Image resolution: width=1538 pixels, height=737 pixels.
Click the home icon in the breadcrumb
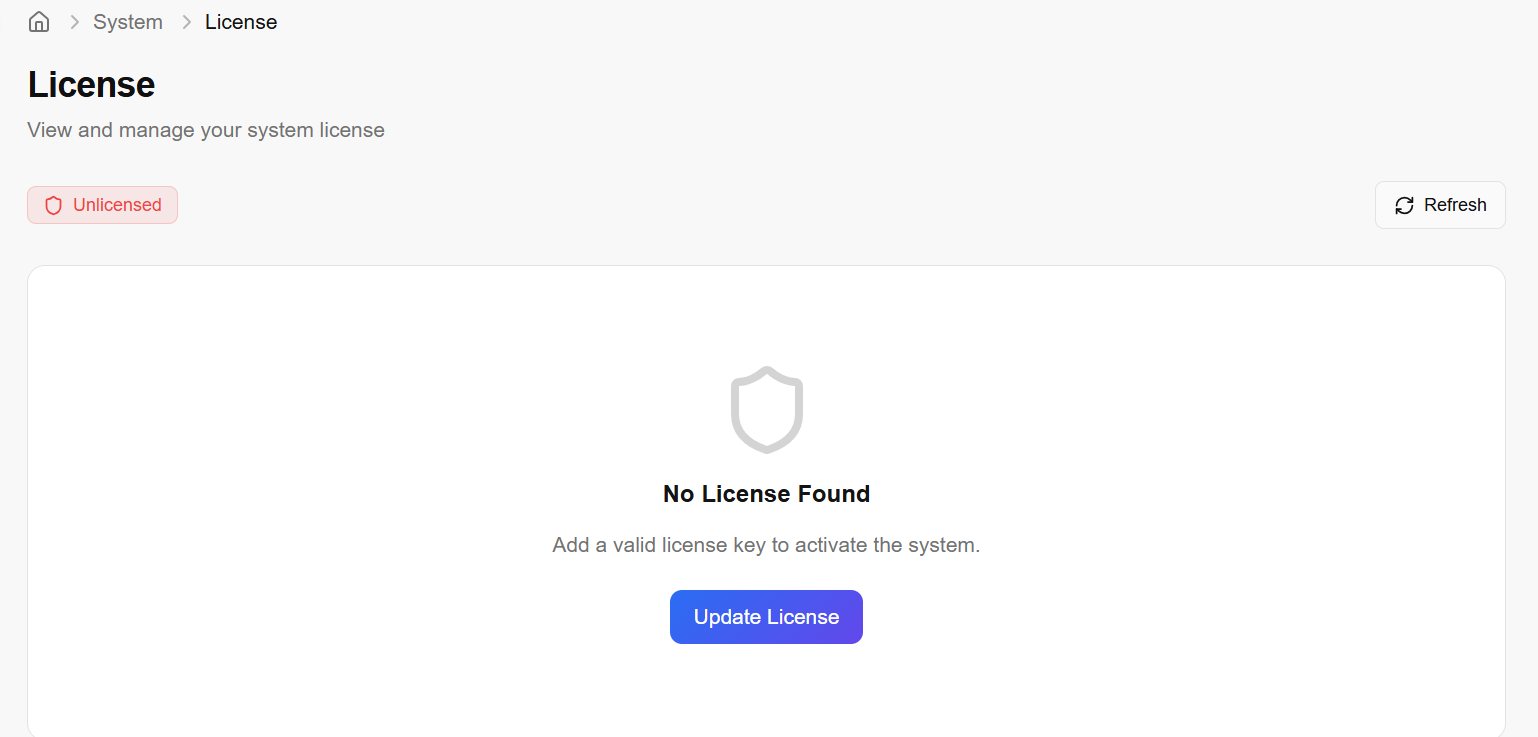[39, 22]
